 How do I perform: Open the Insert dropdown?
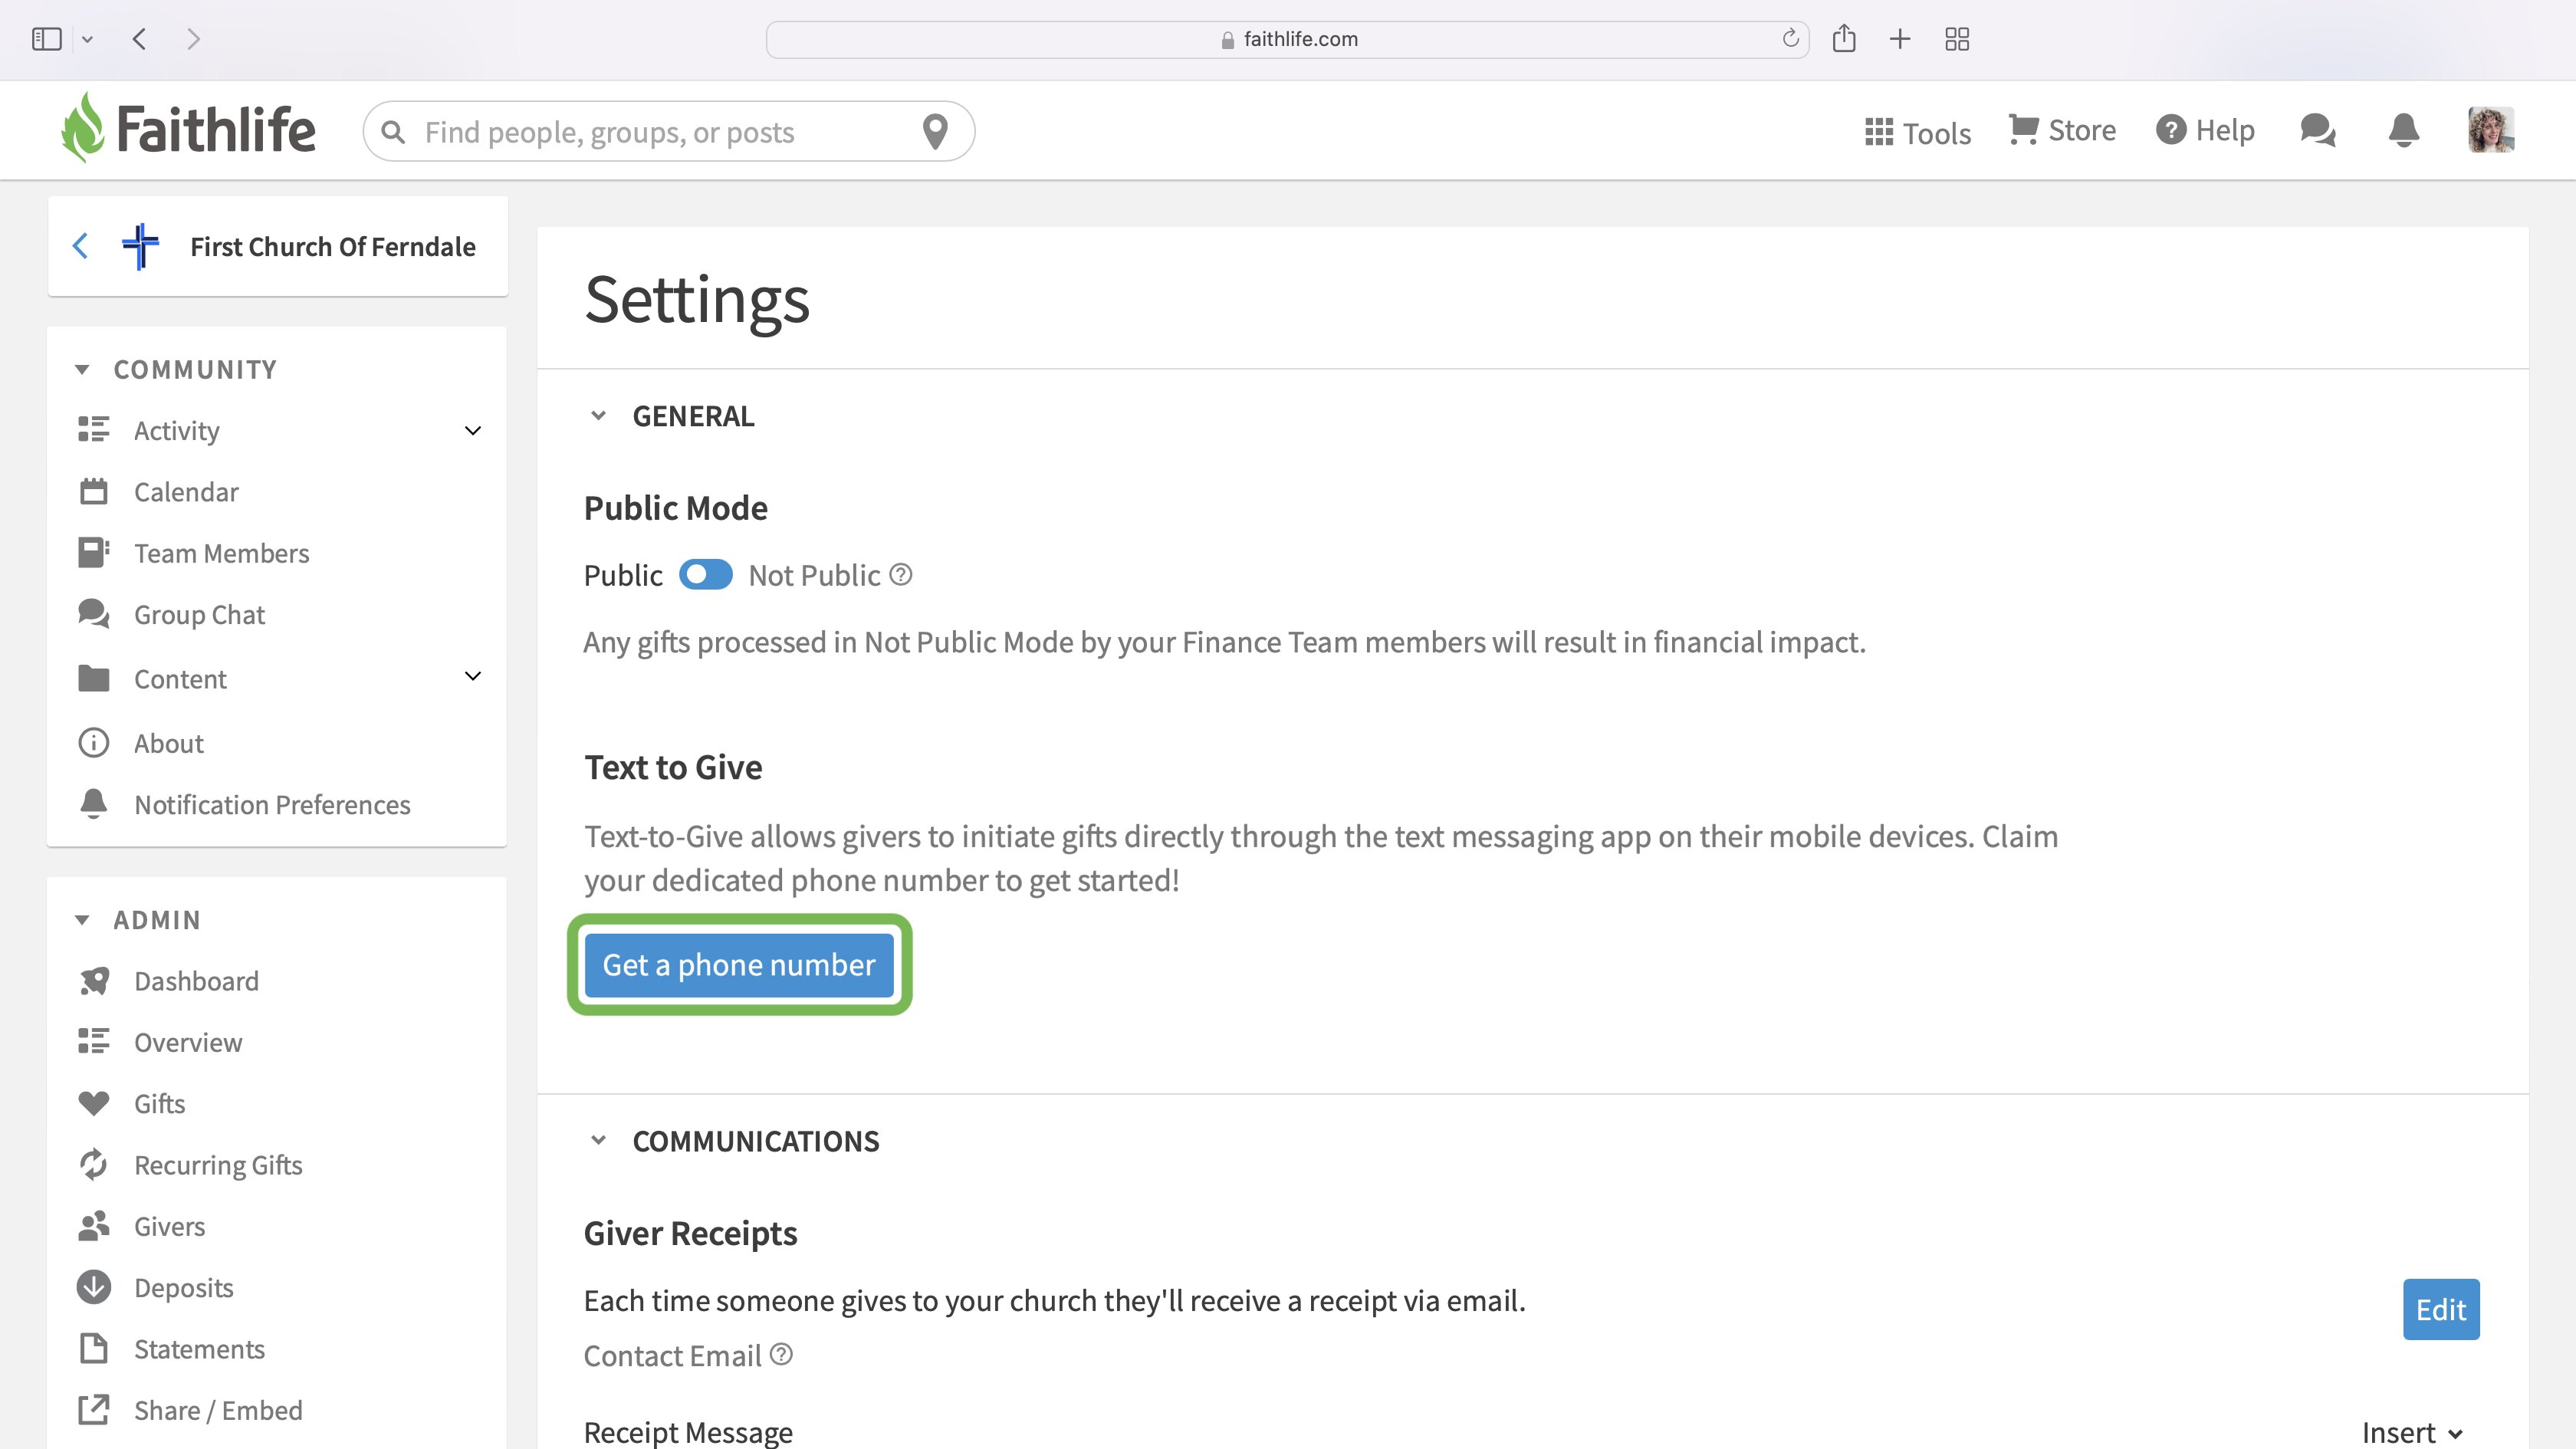coord(2412,1432)
